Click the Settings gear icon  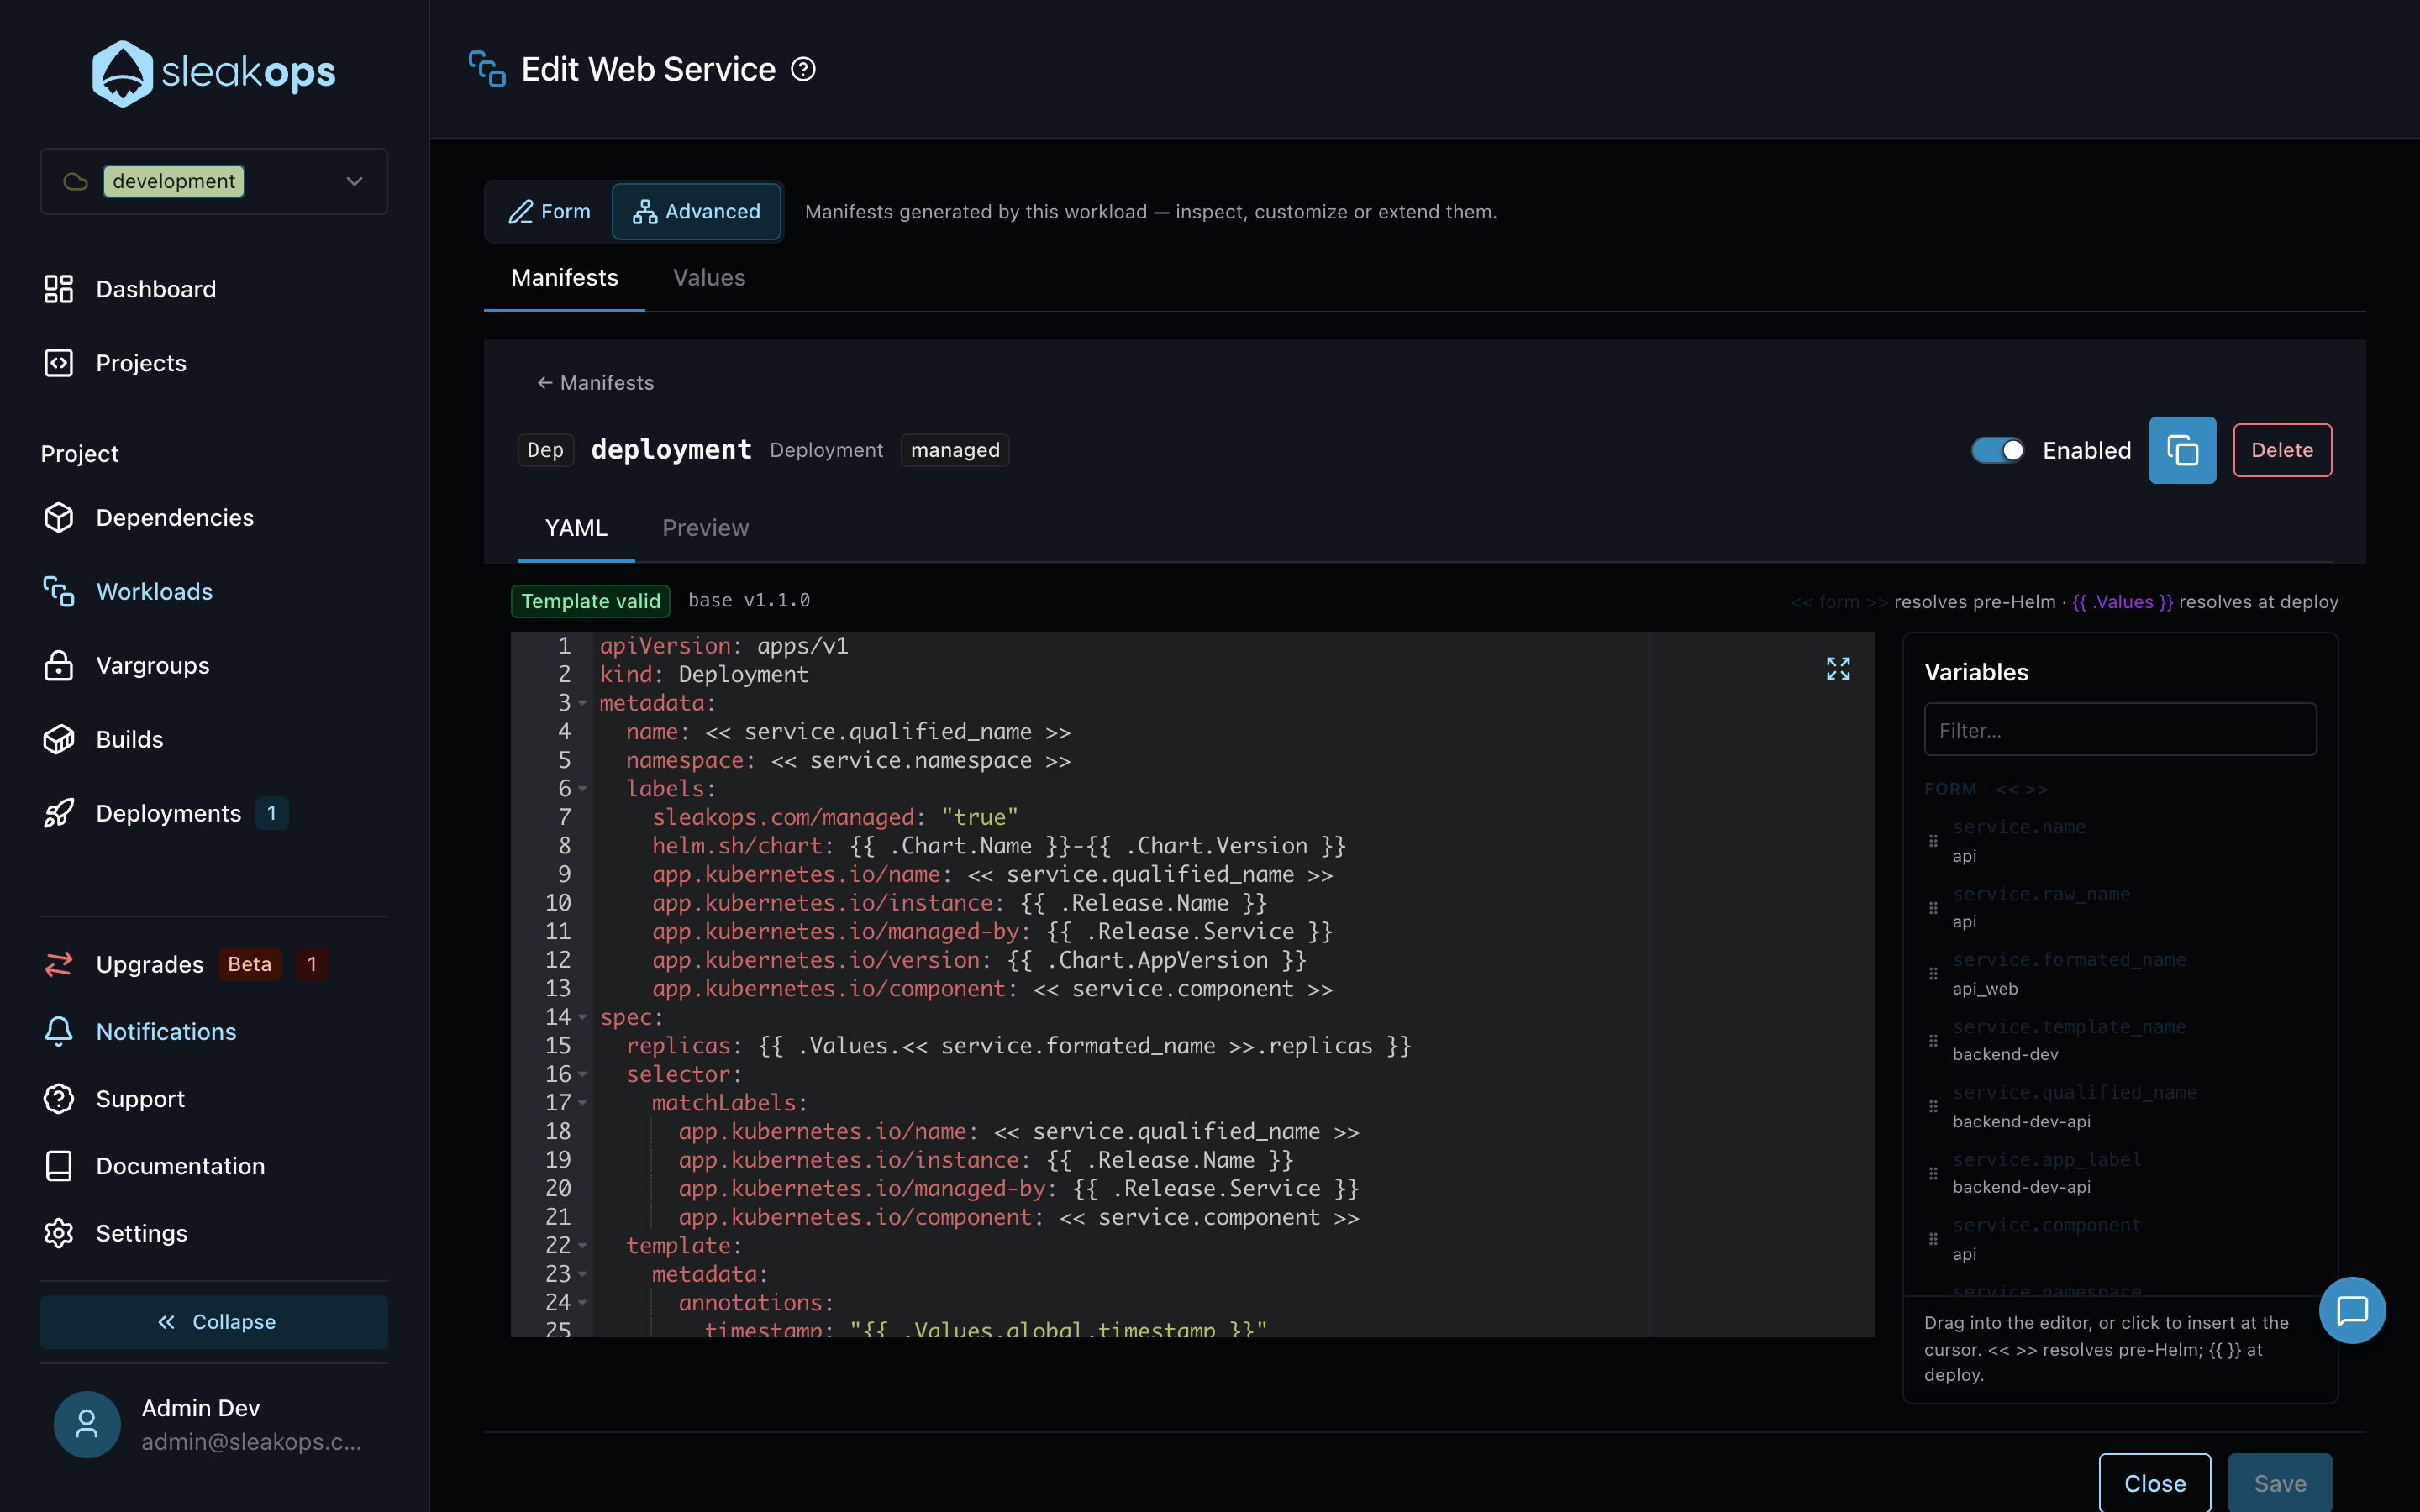pyautogui.click(x=59, y=1233)
